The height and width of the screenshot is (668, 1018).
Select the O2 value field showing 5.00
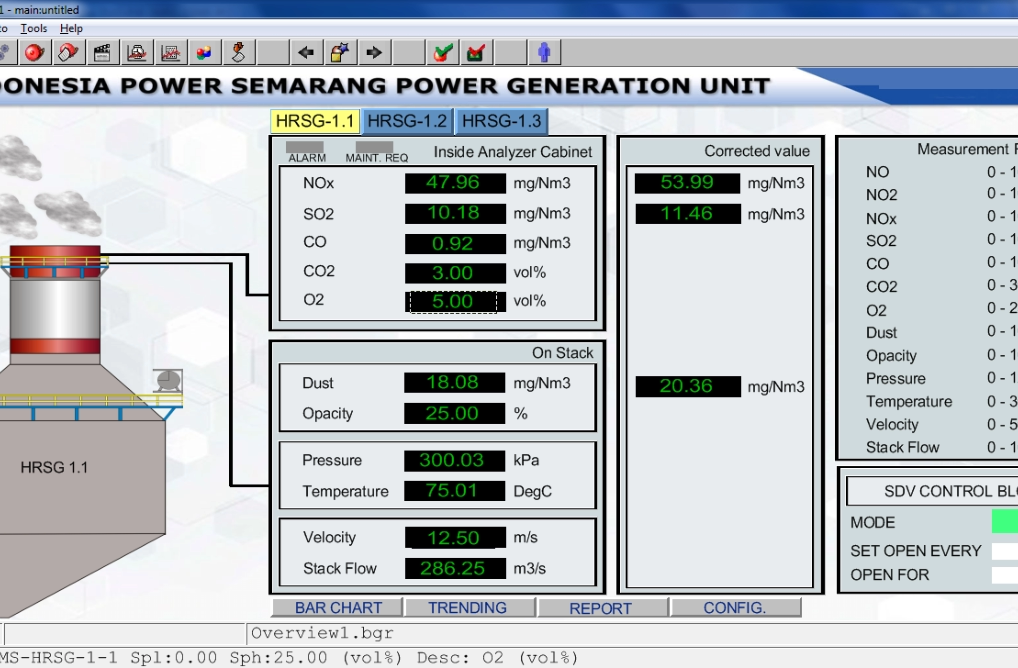coord(453,302)
